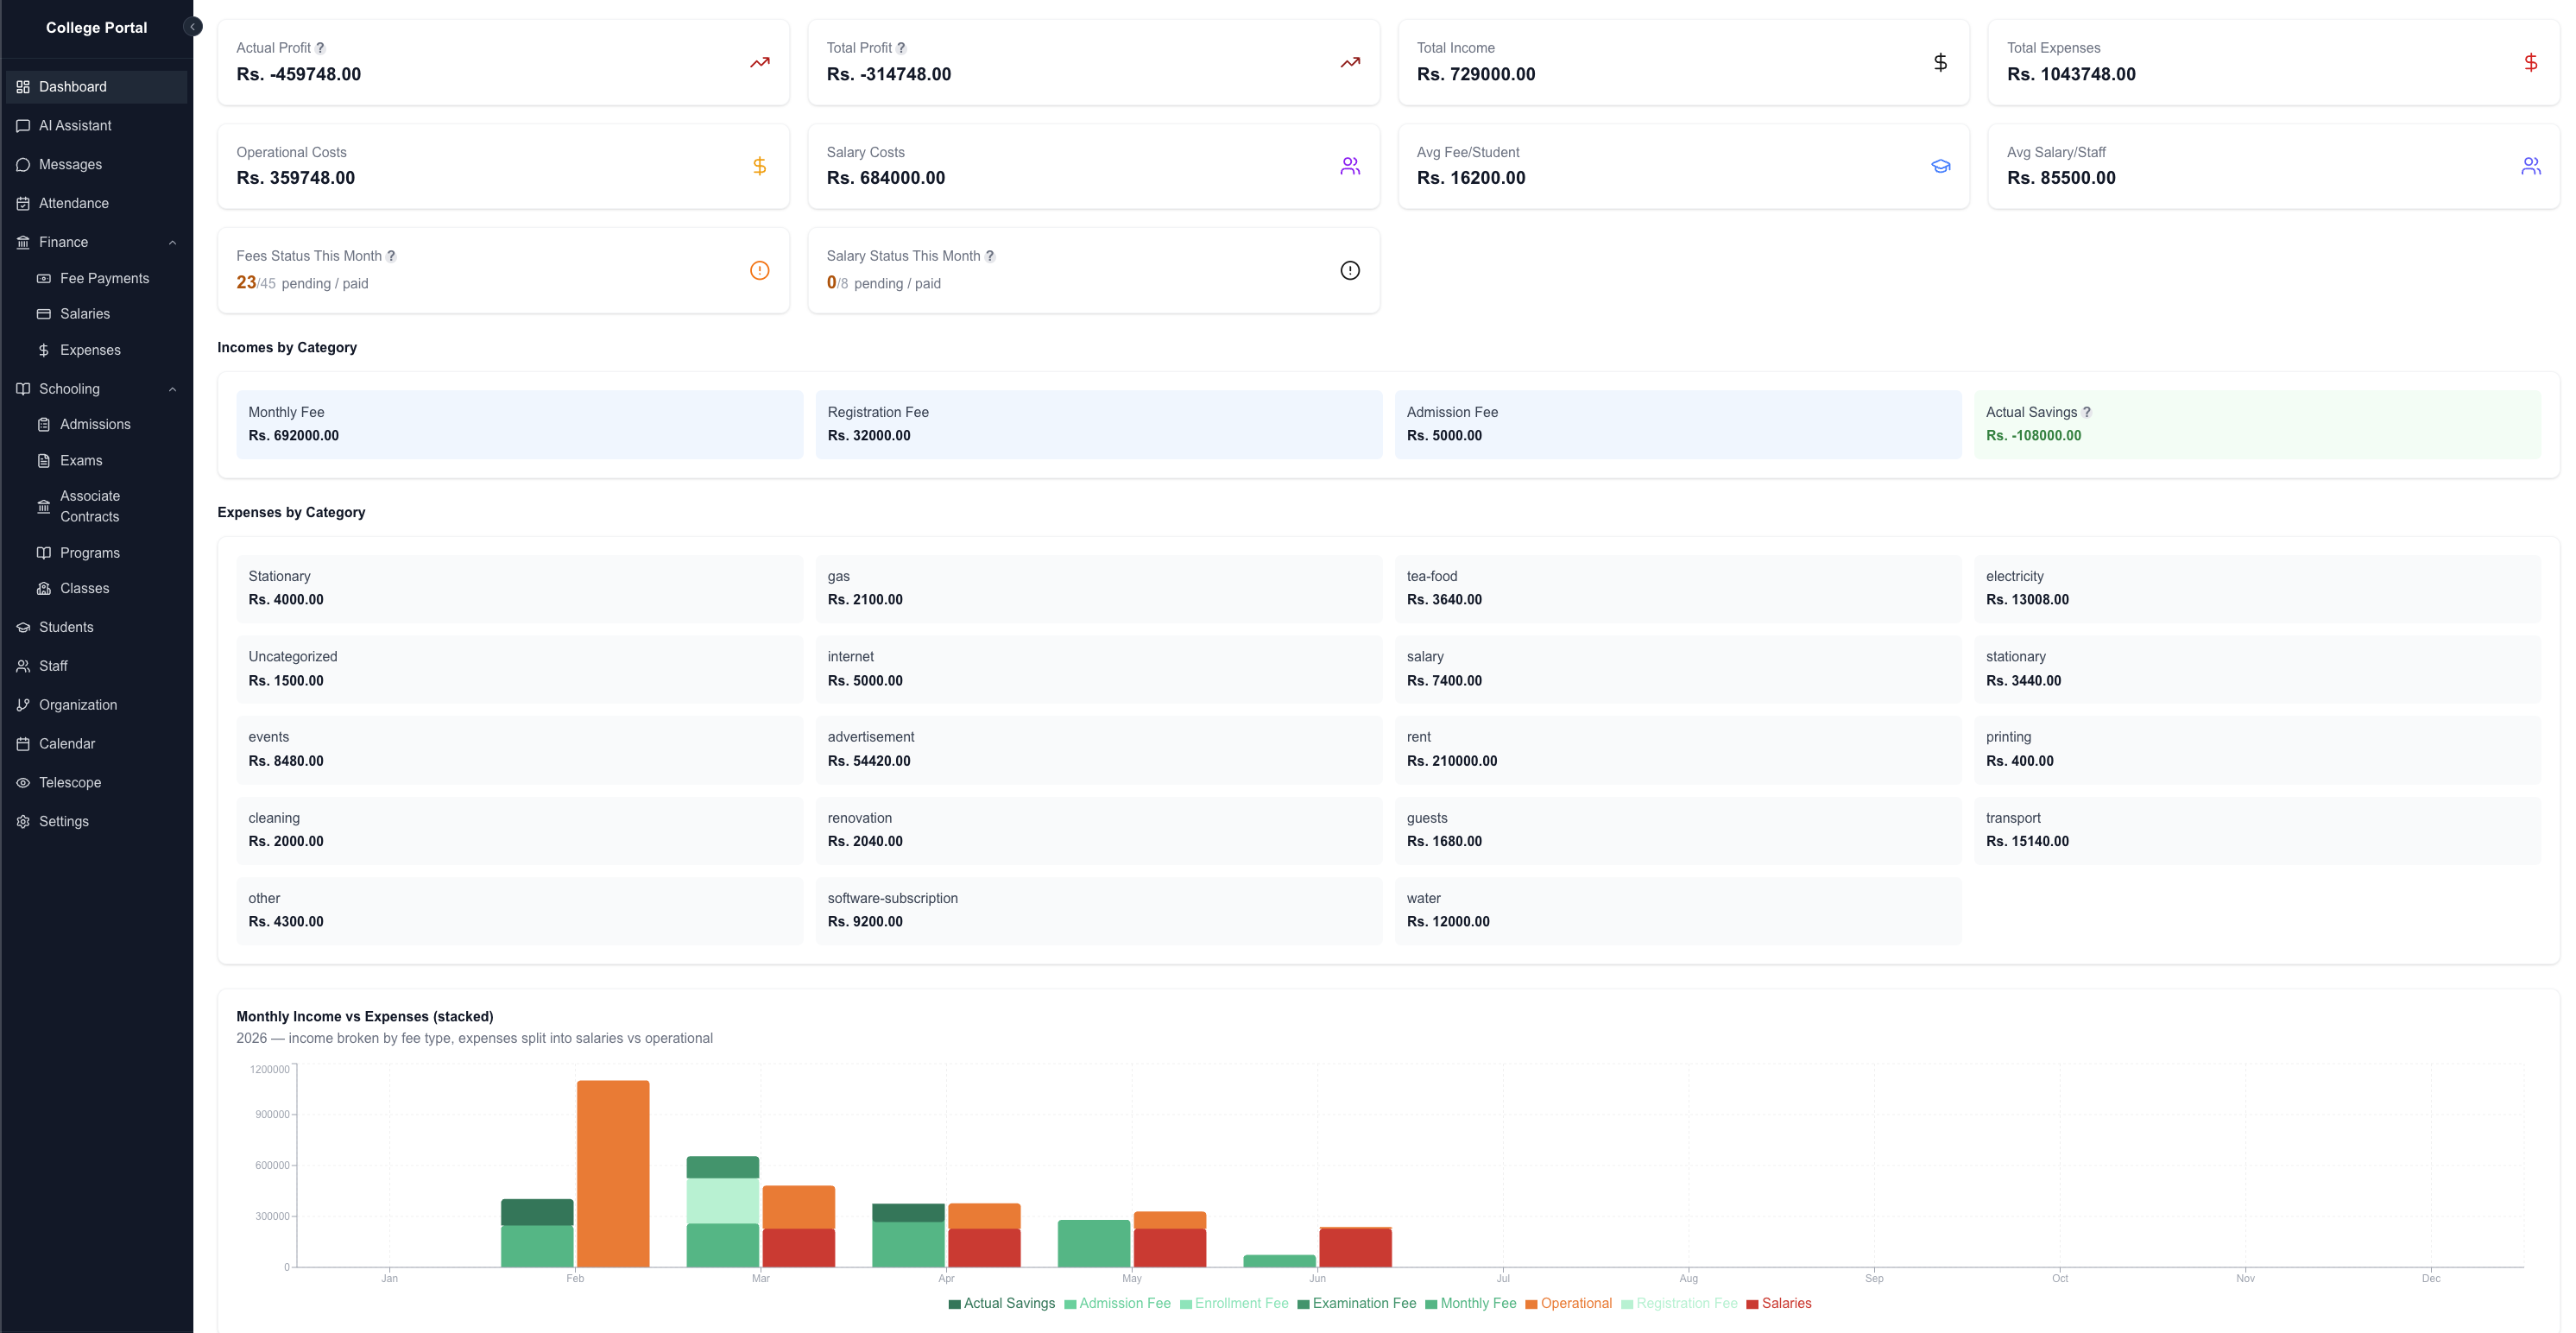Image resolution: width=2576 pixels, height=1333 pixels.
Task: Click the Total Profit help question mark
Action: 901,48
